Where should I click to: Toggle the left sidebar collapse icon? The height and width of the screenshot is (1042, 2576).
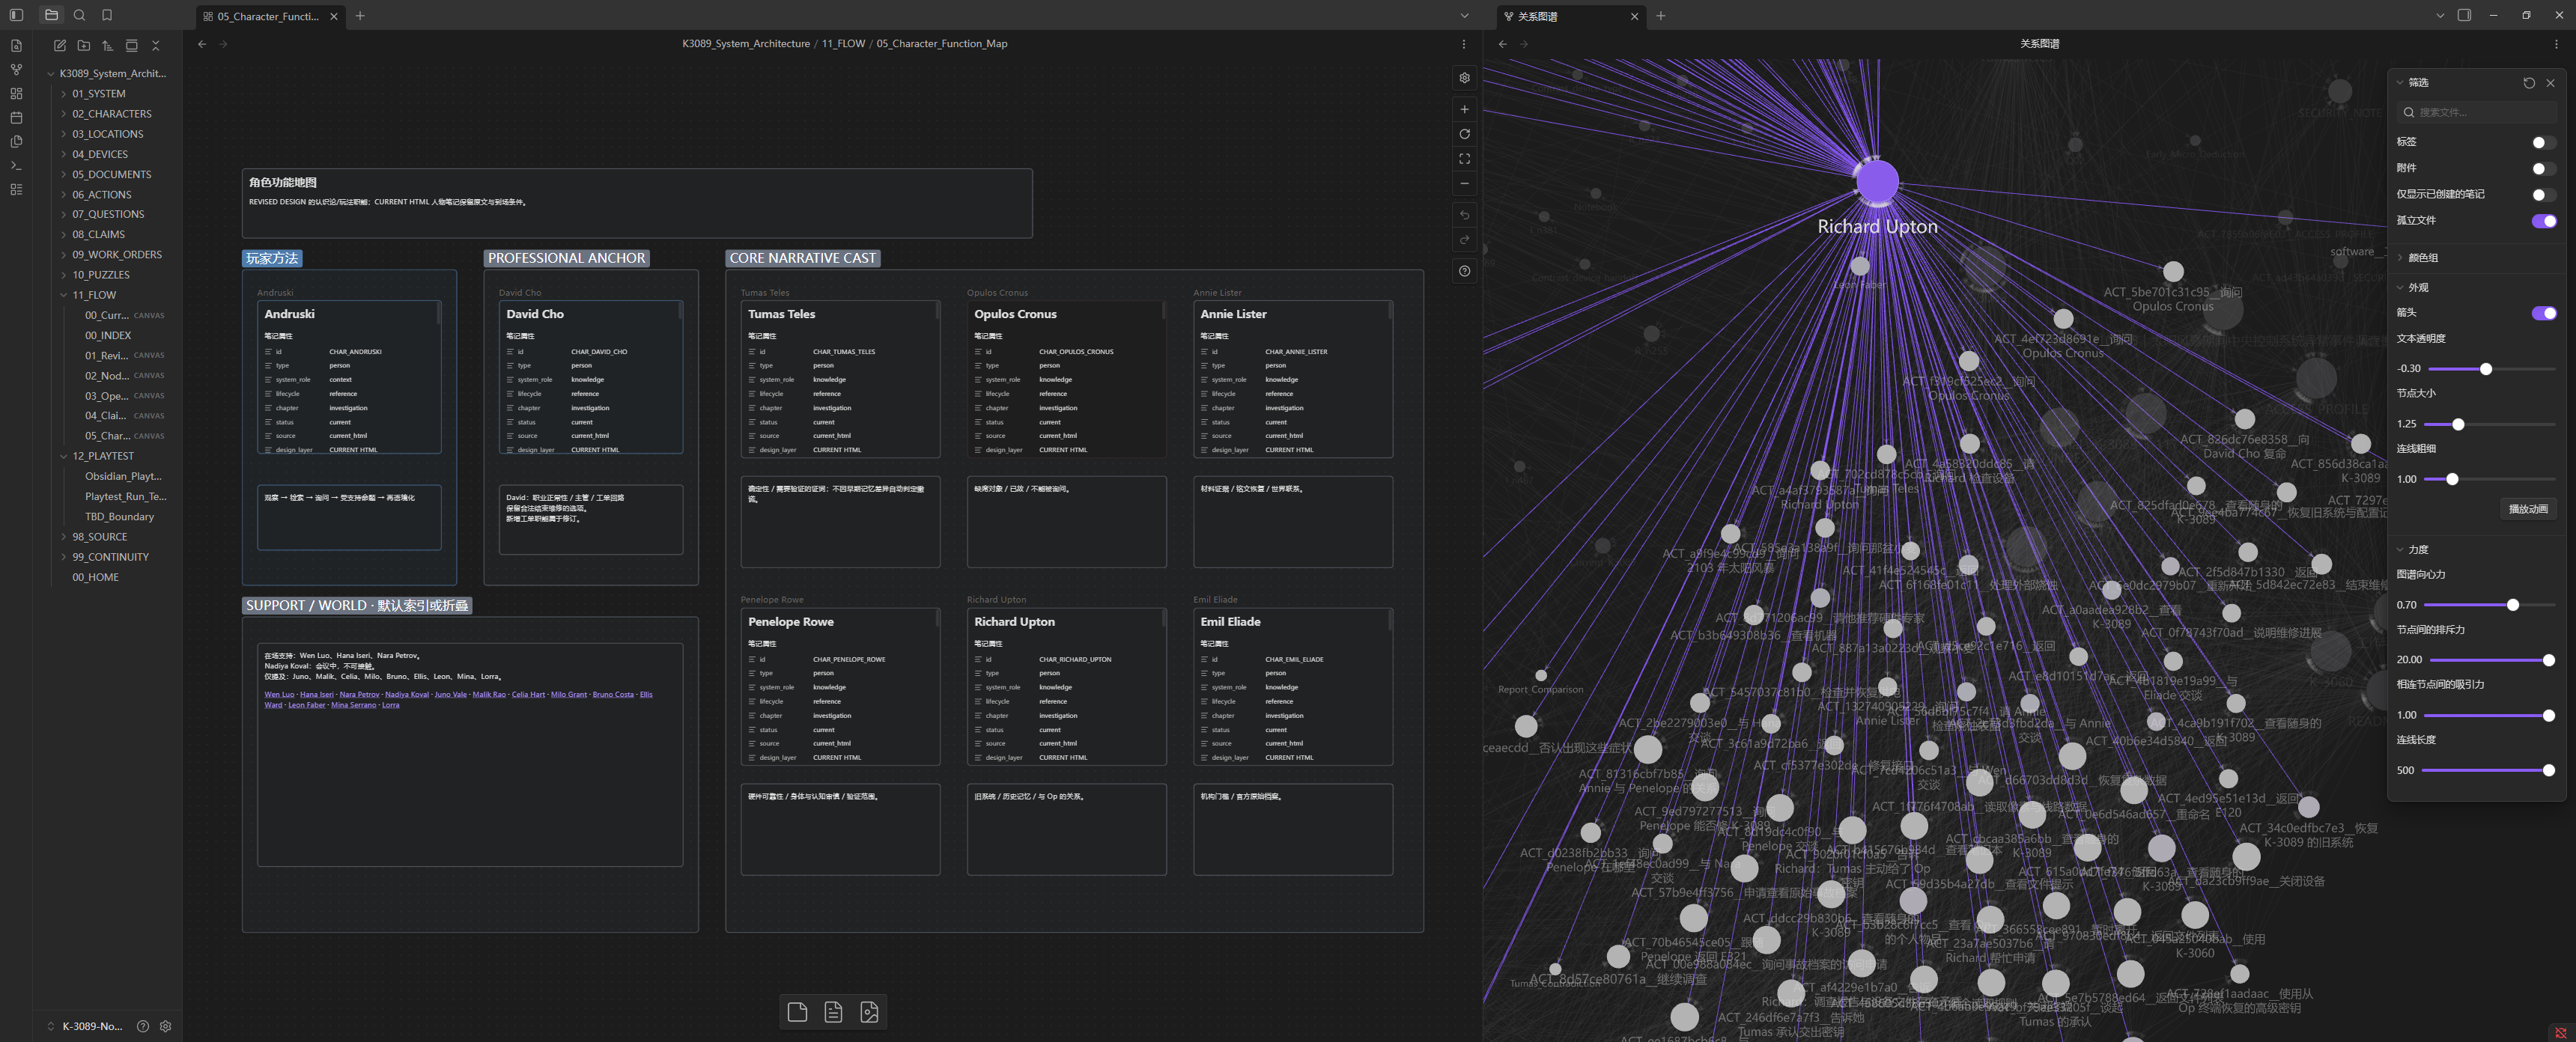16,15
